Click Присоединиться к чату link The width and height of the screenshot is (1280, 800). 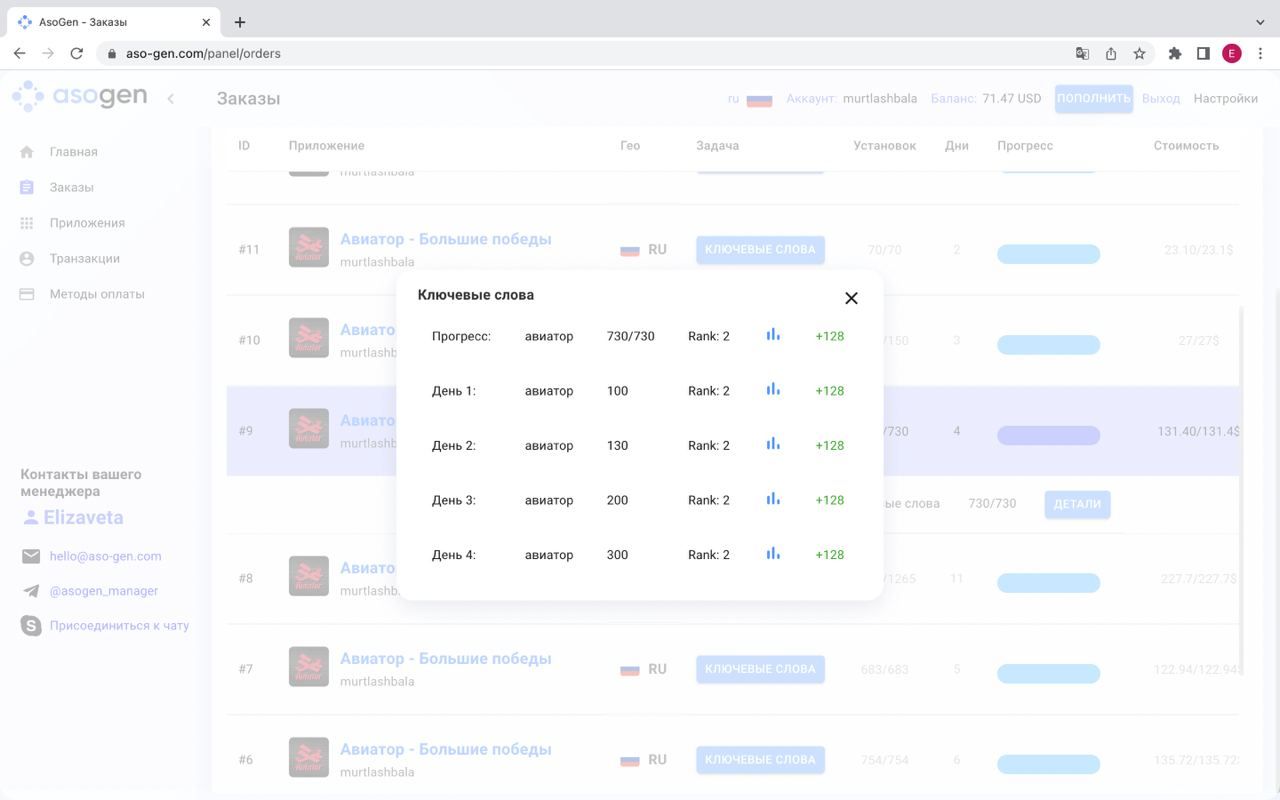(119, 625)
